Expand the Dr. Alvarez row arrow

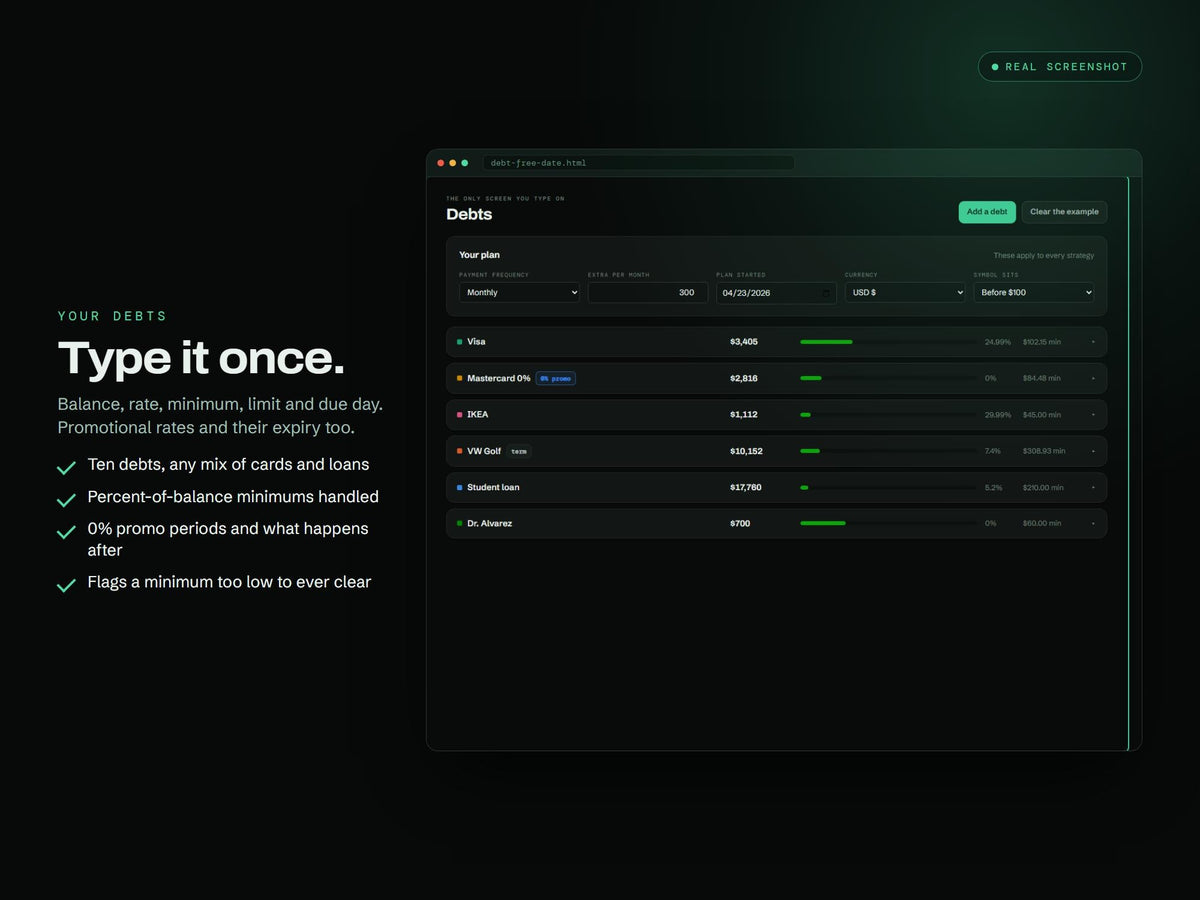[1093, 523]
